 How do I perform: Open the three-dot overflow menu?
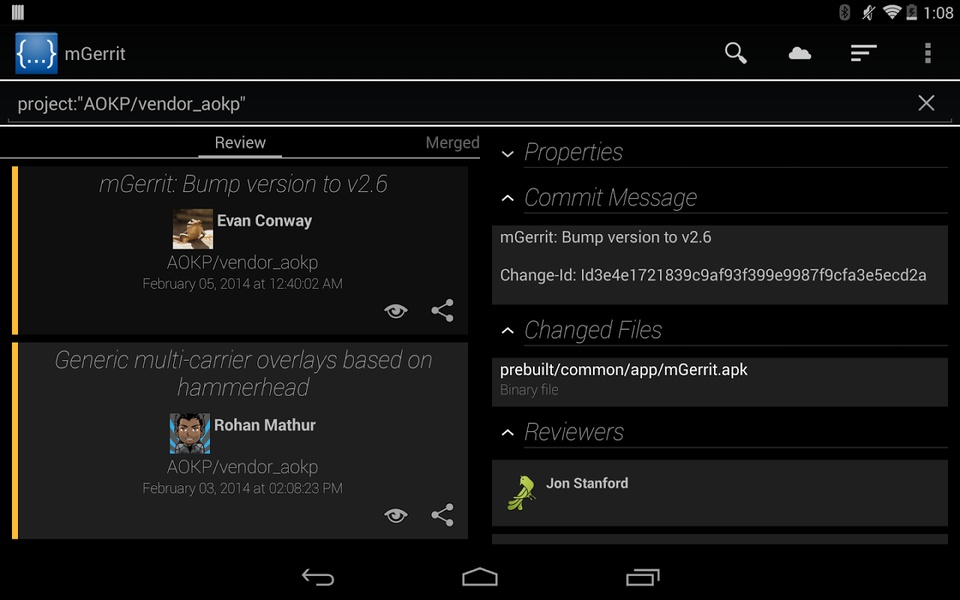tap(928, 53)
